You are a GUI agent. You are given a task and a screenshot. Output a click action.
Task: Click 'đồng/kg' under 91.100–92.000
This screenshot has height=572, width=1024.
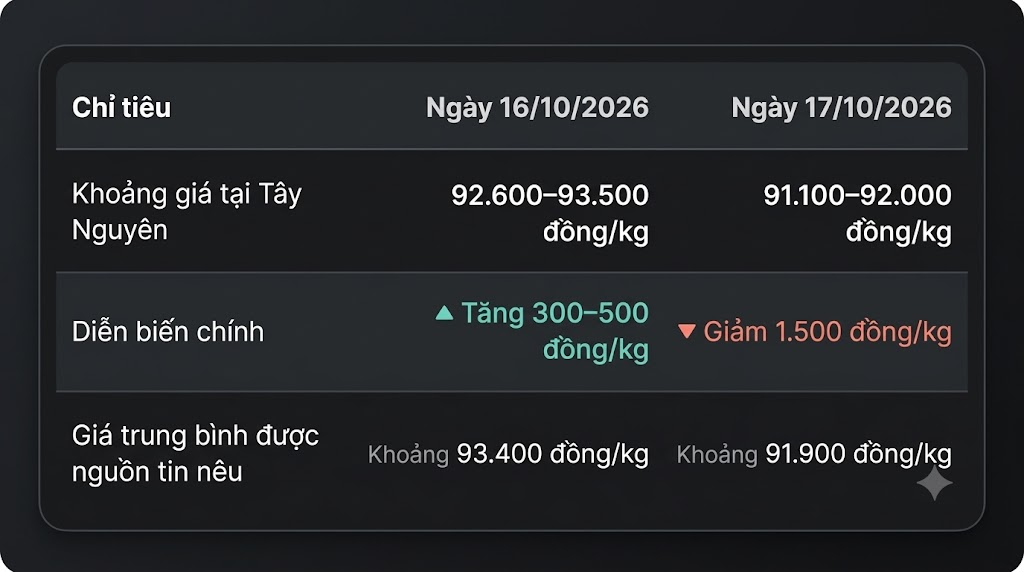coord(899,232)
